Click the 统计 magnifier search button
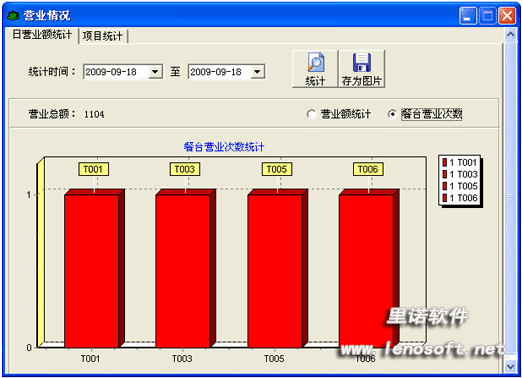Viewport: 522px width, 378px height. point(315,69)
